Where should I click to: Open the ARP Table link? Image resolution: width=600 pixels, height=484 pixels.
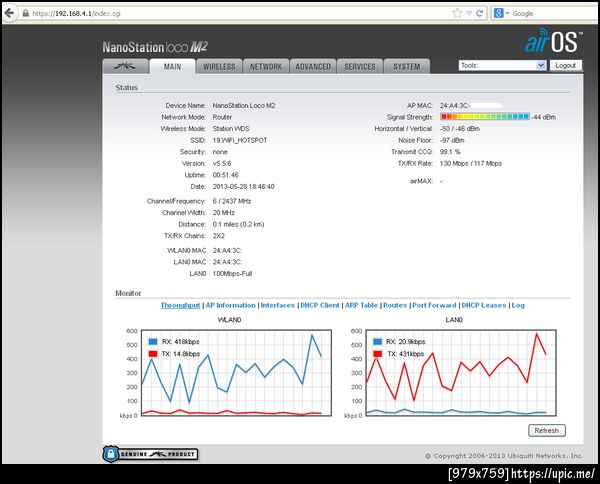pyautogui.click(x=361, y=305)
